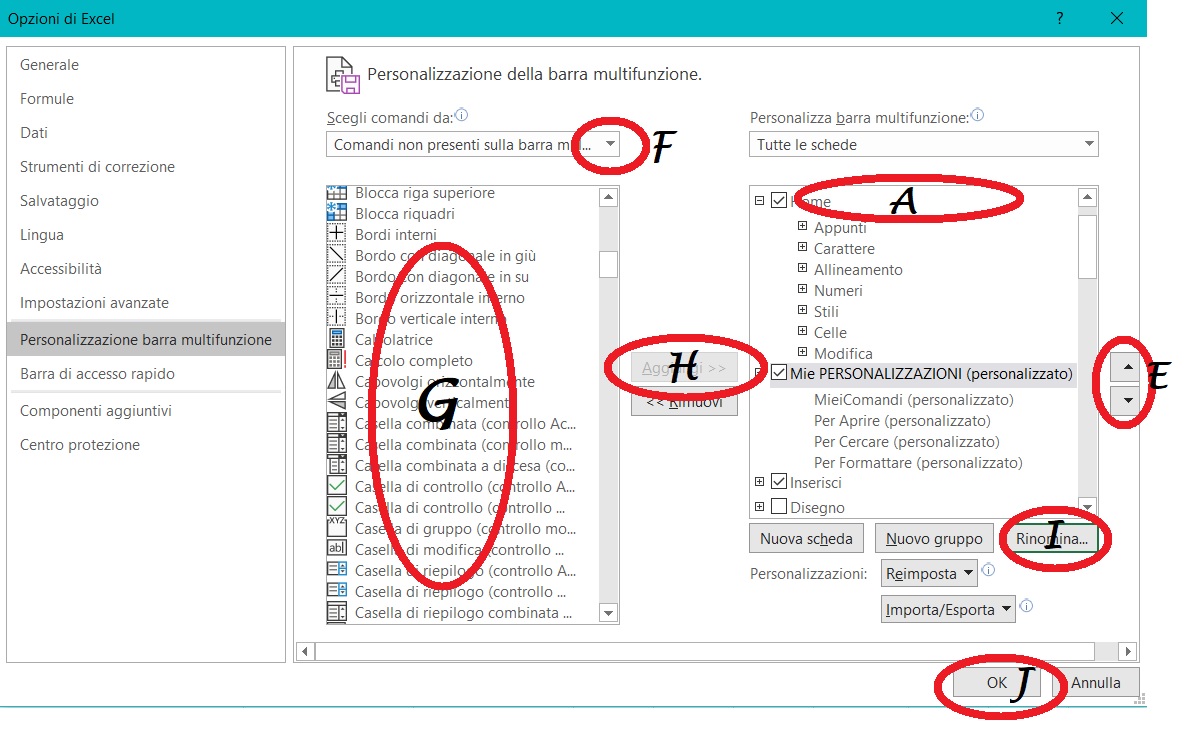The width and height of the screenshot is (1199, 738).
Task: Switch to Strumenti di correzione category
Action: [145, 167]
